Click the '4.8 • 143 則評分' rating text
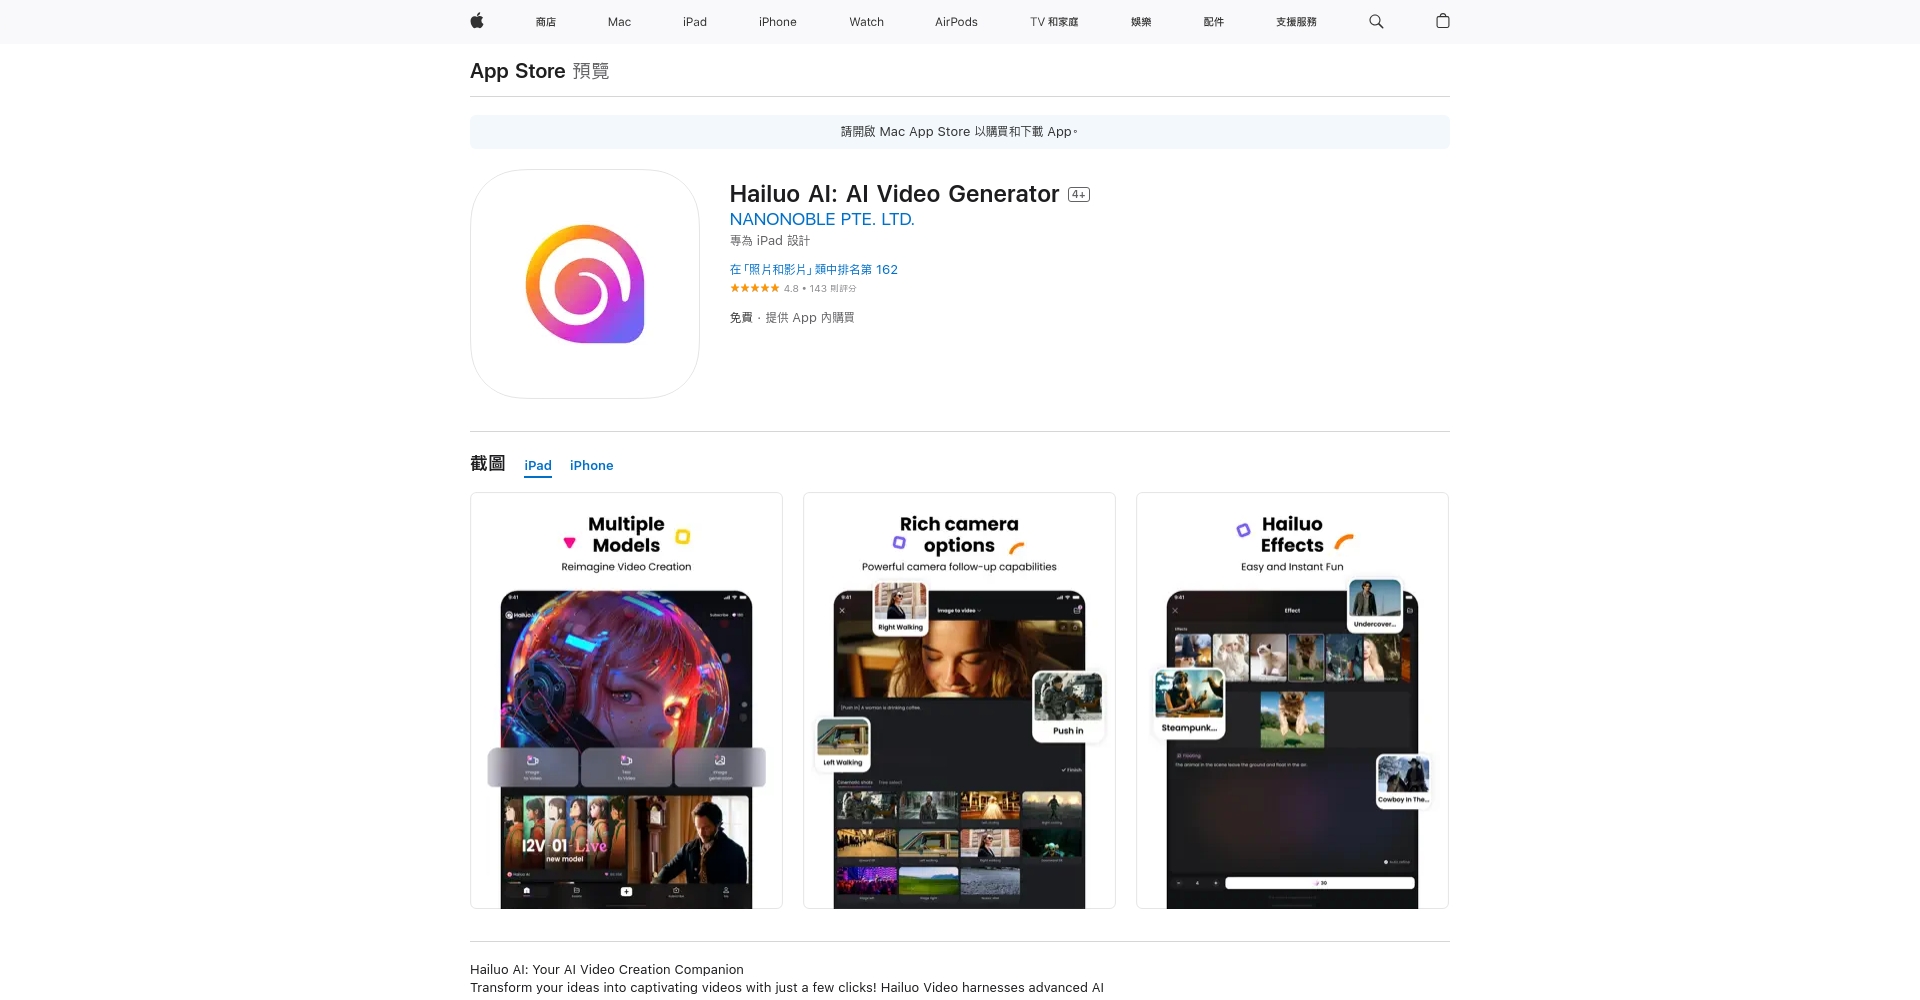The width and height of the screenshot is (1920, 1000). click(x=820, y=289)
